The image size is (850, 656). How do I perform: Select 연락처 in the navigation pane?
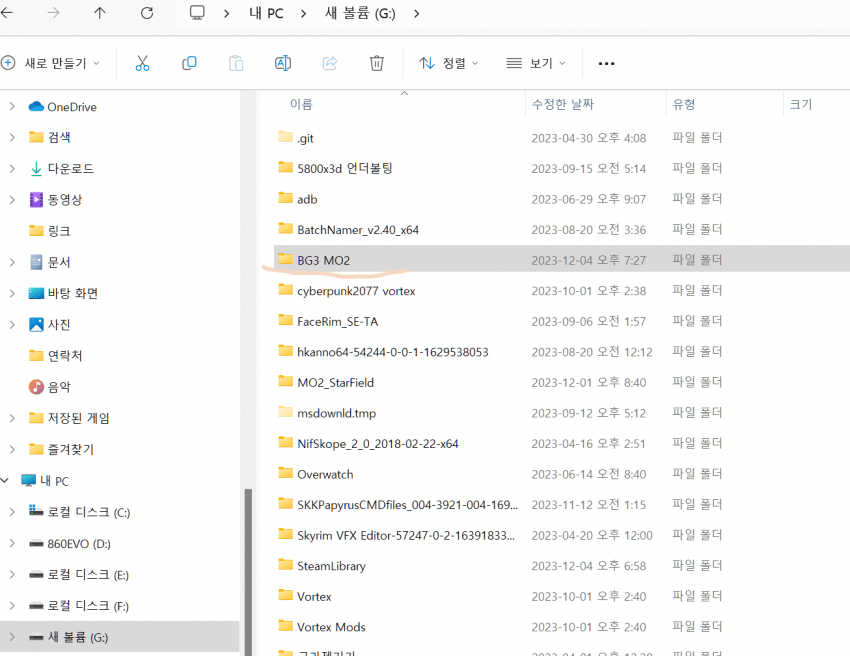tap(65, 356)
